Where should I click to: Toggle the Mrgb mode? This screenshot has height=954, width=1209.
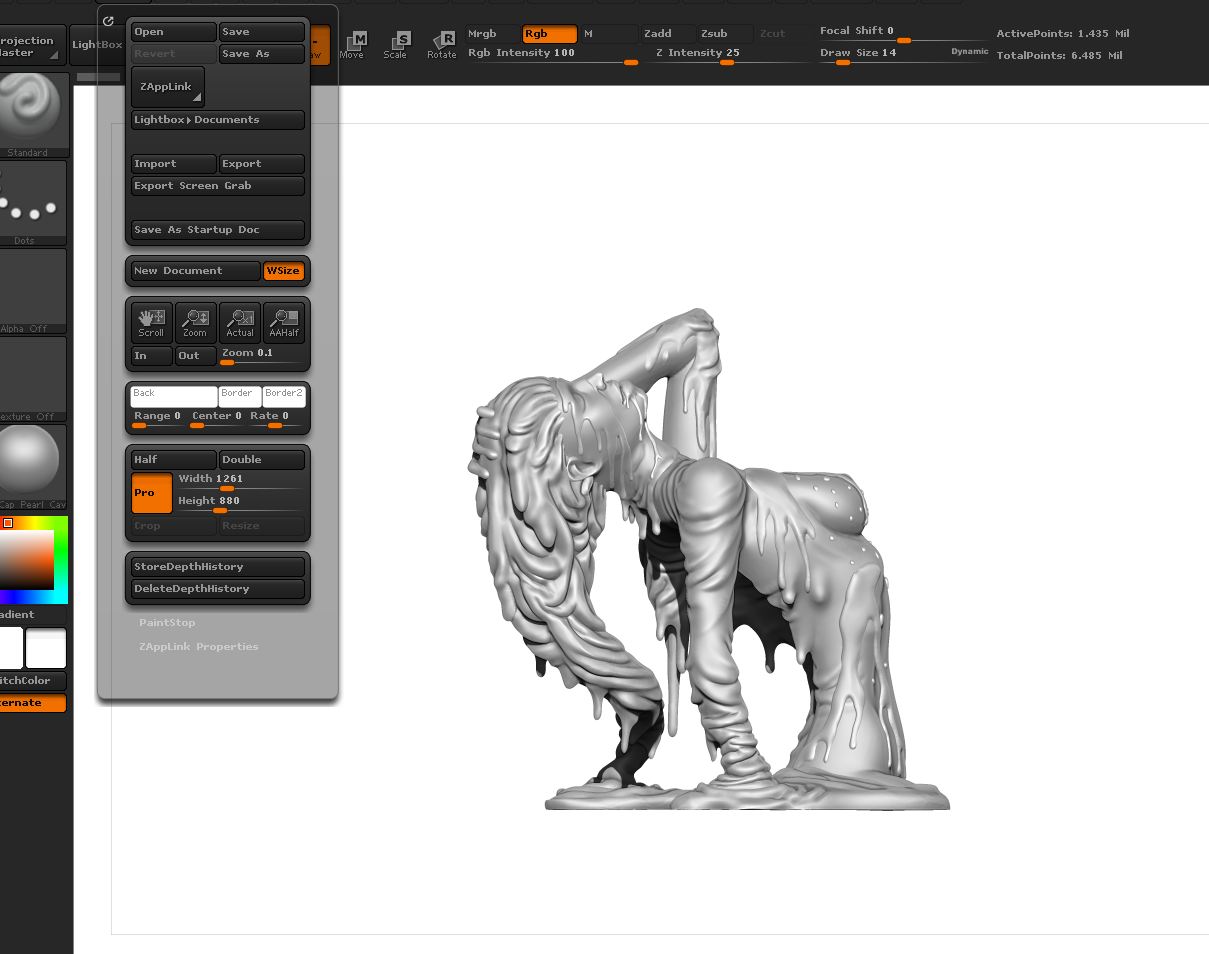pos(493,34)
